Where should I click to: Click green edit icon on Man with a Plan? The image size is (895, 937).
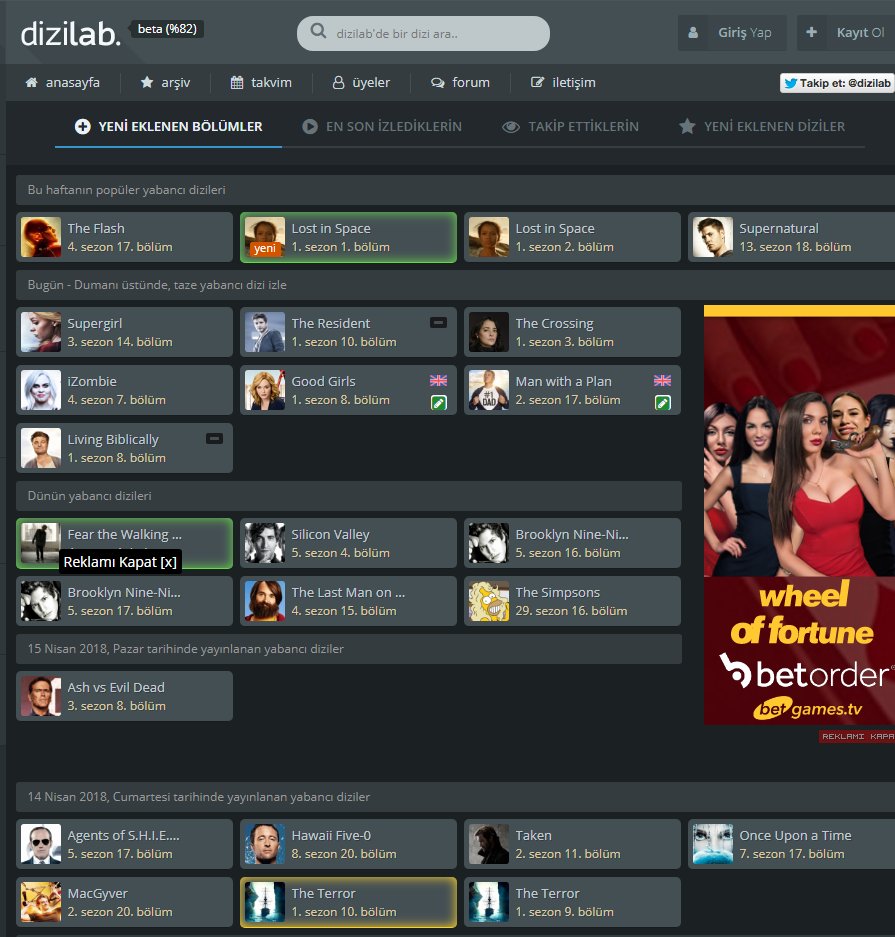(663, 403)
